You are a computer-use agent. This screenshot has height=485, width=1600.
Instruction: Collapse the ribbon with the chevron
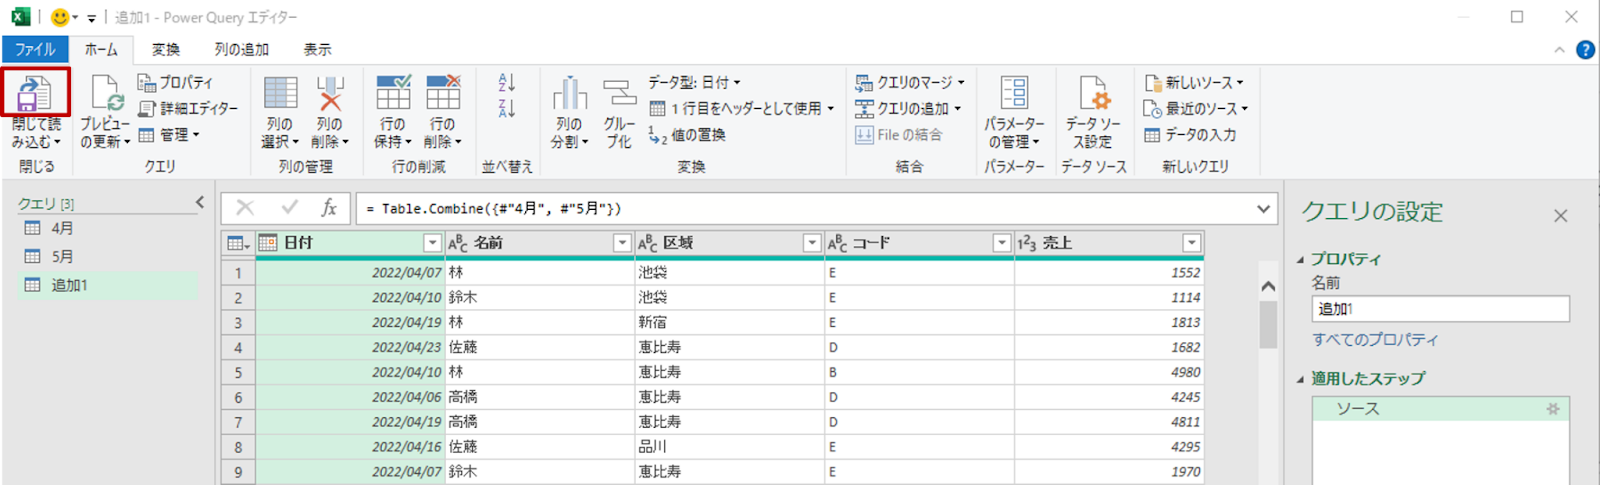click(1559, 50)
